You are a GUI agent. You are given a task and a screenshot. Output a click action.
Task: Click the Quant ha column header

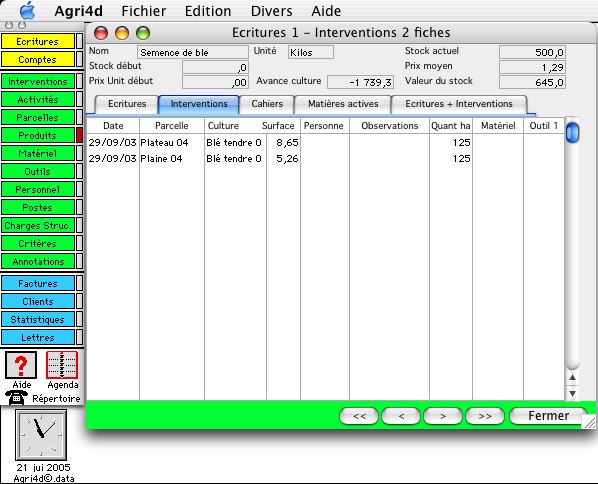click(450, 126)
